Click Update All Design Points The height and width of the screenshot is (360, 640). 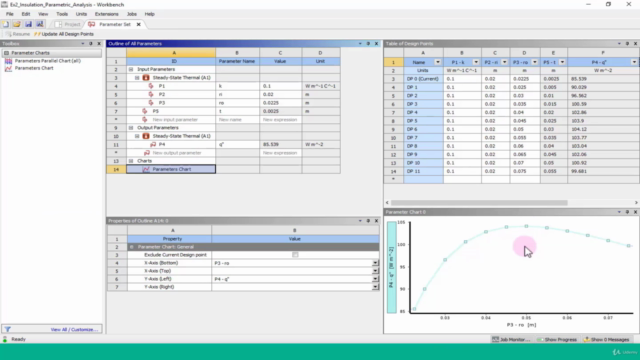[64, 34]
